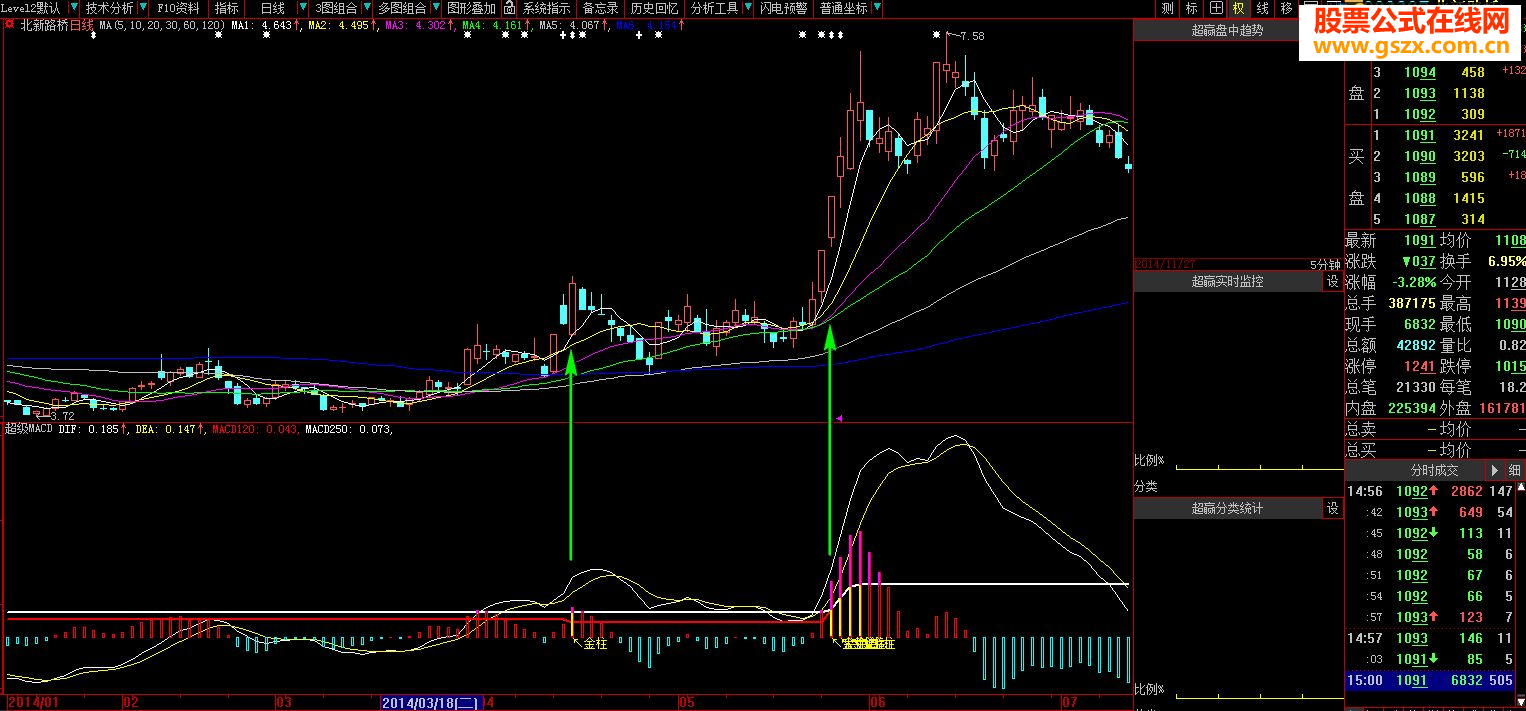Open the 技术分析 menu

pyautogui.click(x=109, y=8)
